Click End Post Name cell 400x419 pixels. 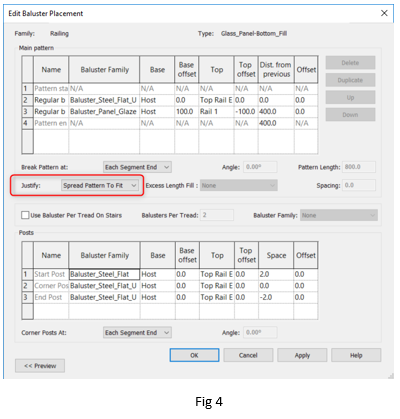pyautogui.click(x=51, y=297)
